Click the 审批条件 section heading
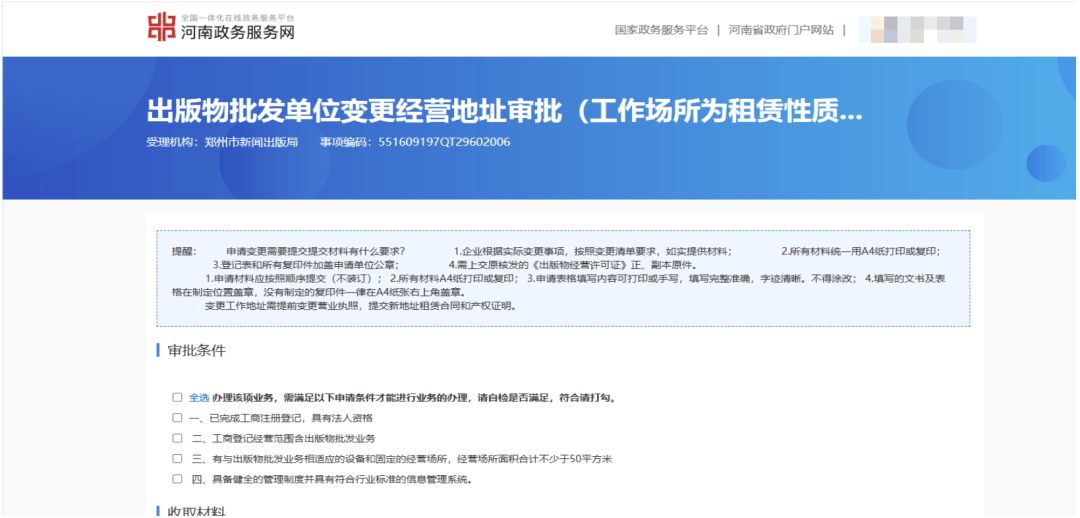The image size is (1080, 518). [196, 351]
